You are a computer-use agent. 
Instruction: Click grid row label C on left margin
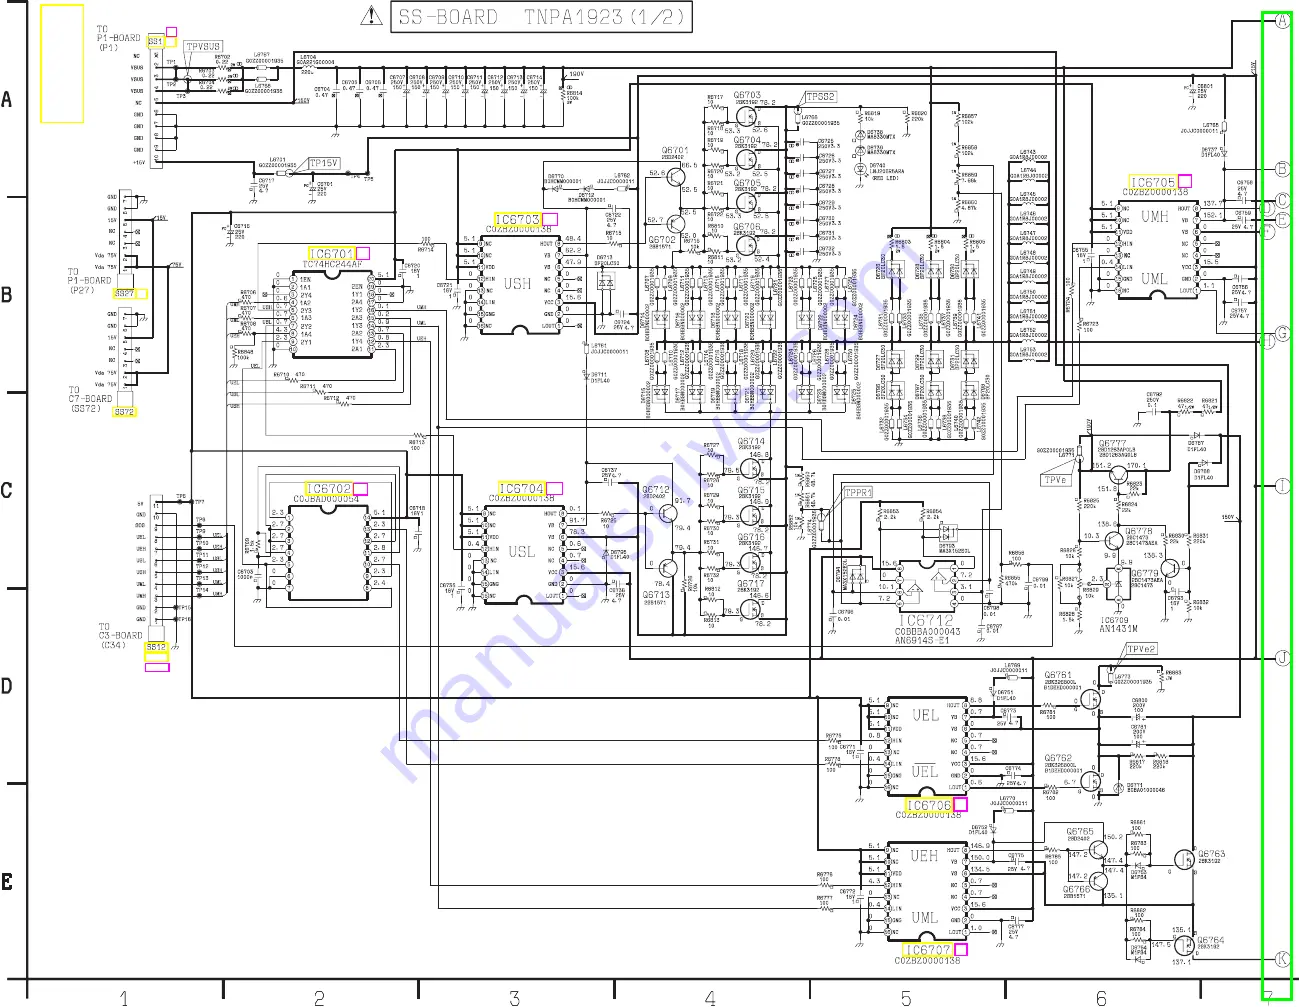click(7, 491)
